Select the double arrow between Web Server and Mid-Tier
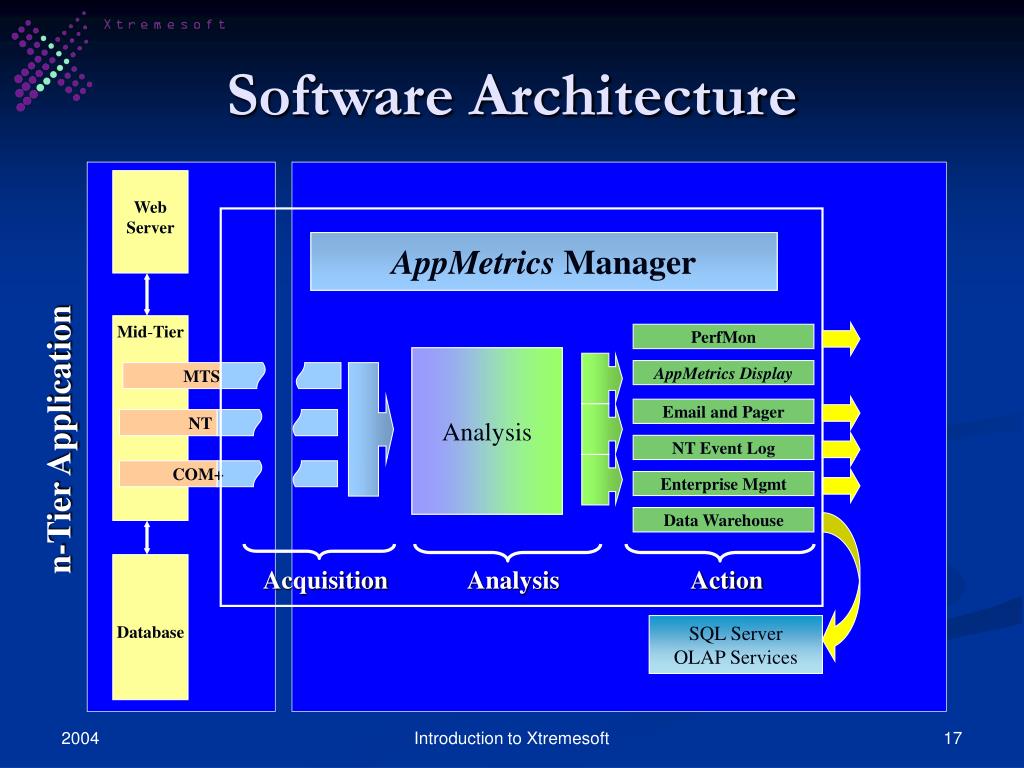Viewport: 1024px width, 768px height. (x=147, y=295)
